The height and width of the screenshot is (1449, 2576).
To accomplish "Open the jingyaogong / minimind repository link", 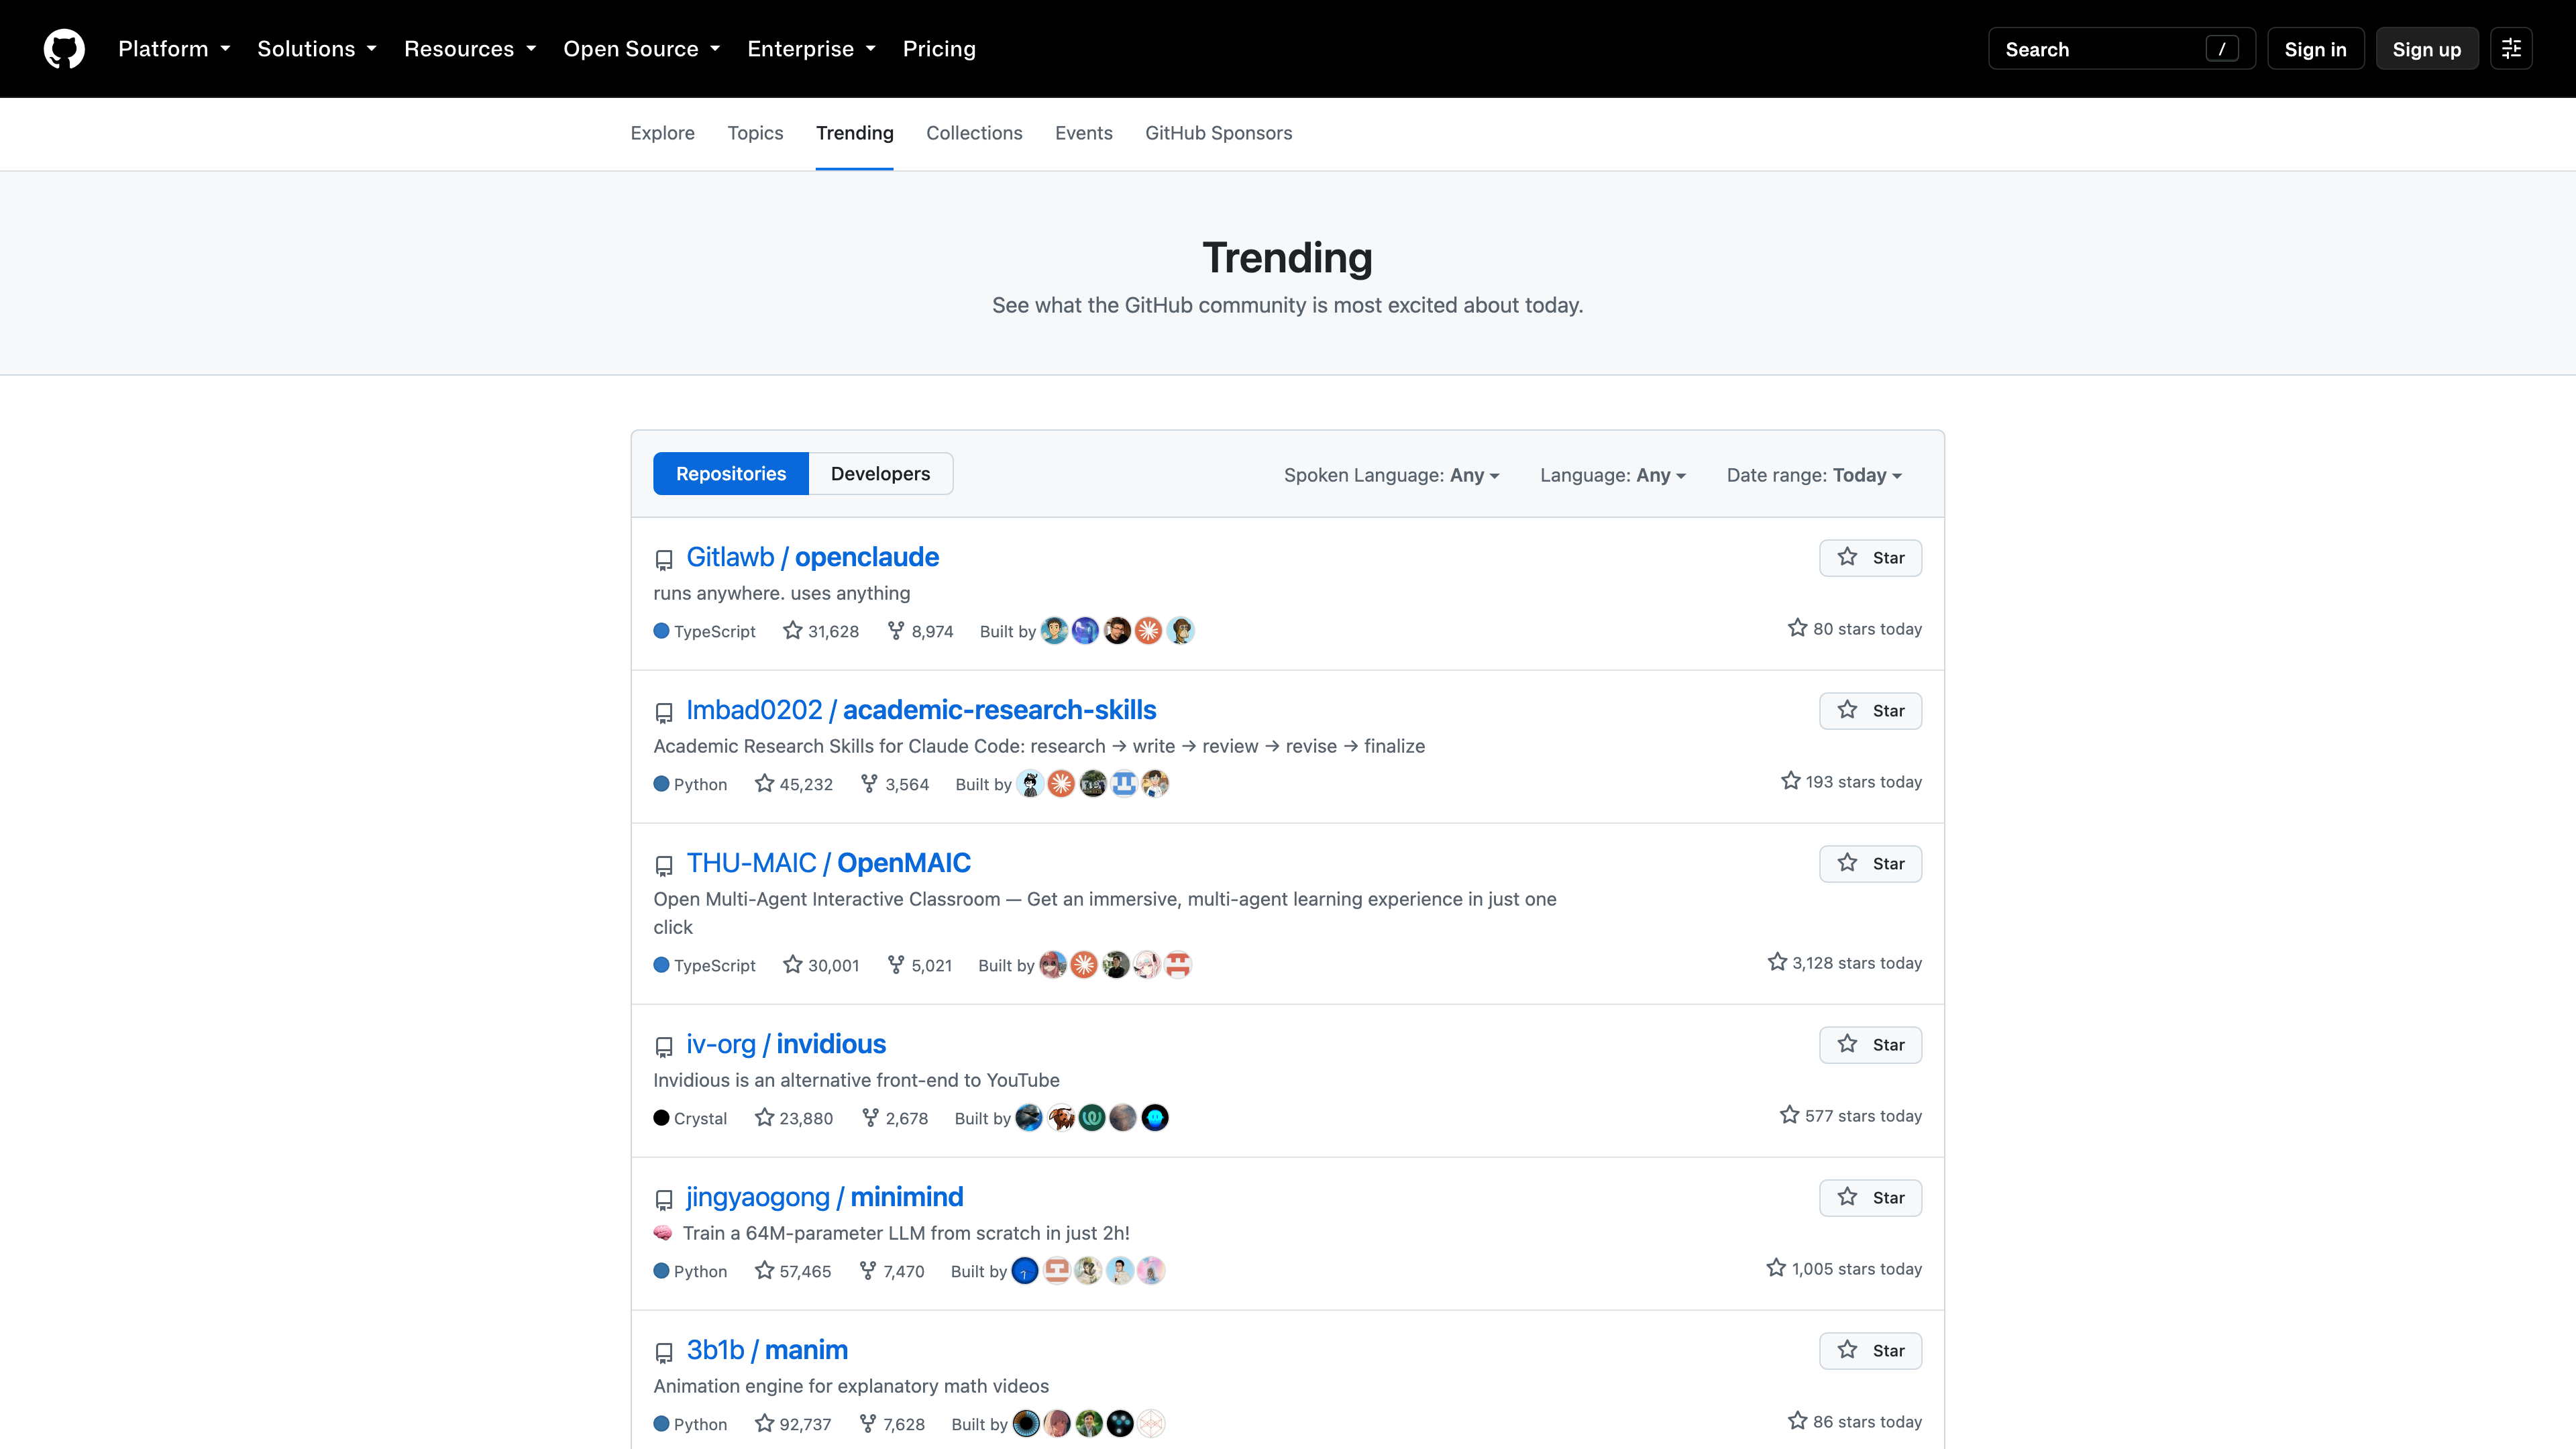I will pyautogui.click(x=824, y=1197).
